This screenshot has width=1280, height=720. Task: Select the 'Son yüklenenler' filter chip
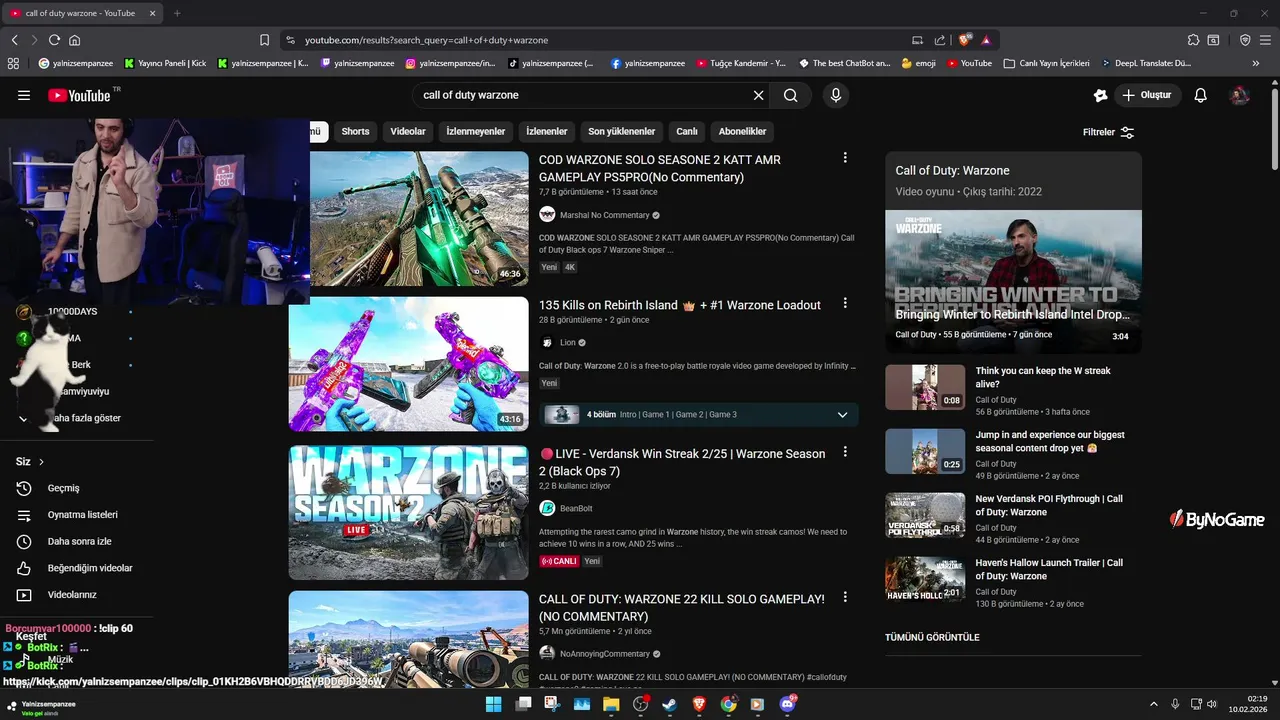pyautogui.click(x=621, y=131)
